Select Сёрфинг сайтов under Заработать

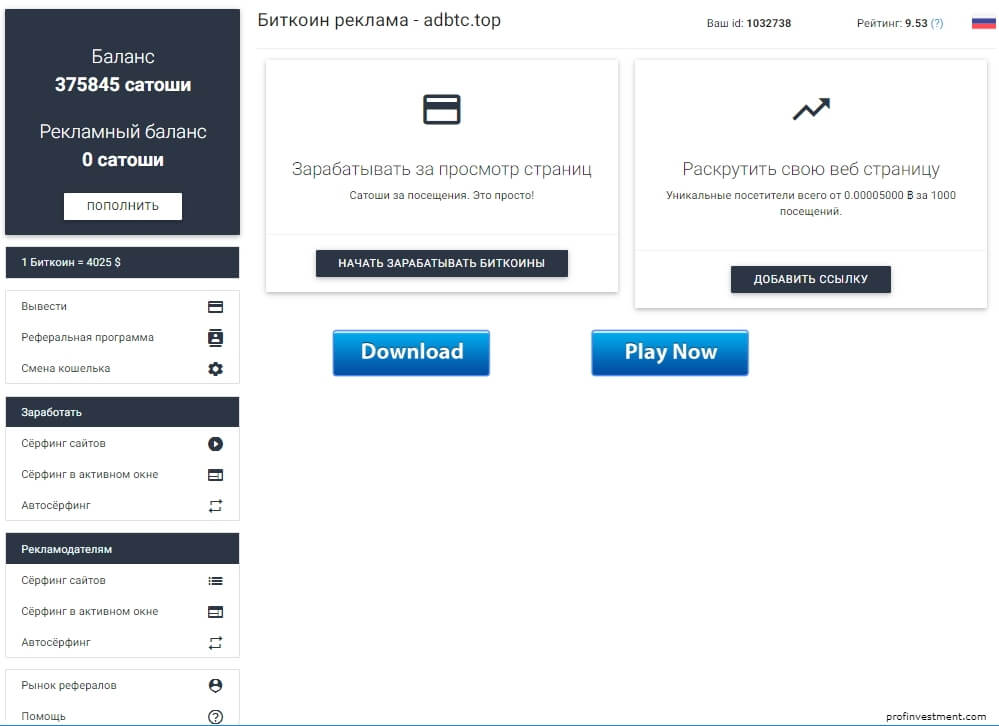122,443
